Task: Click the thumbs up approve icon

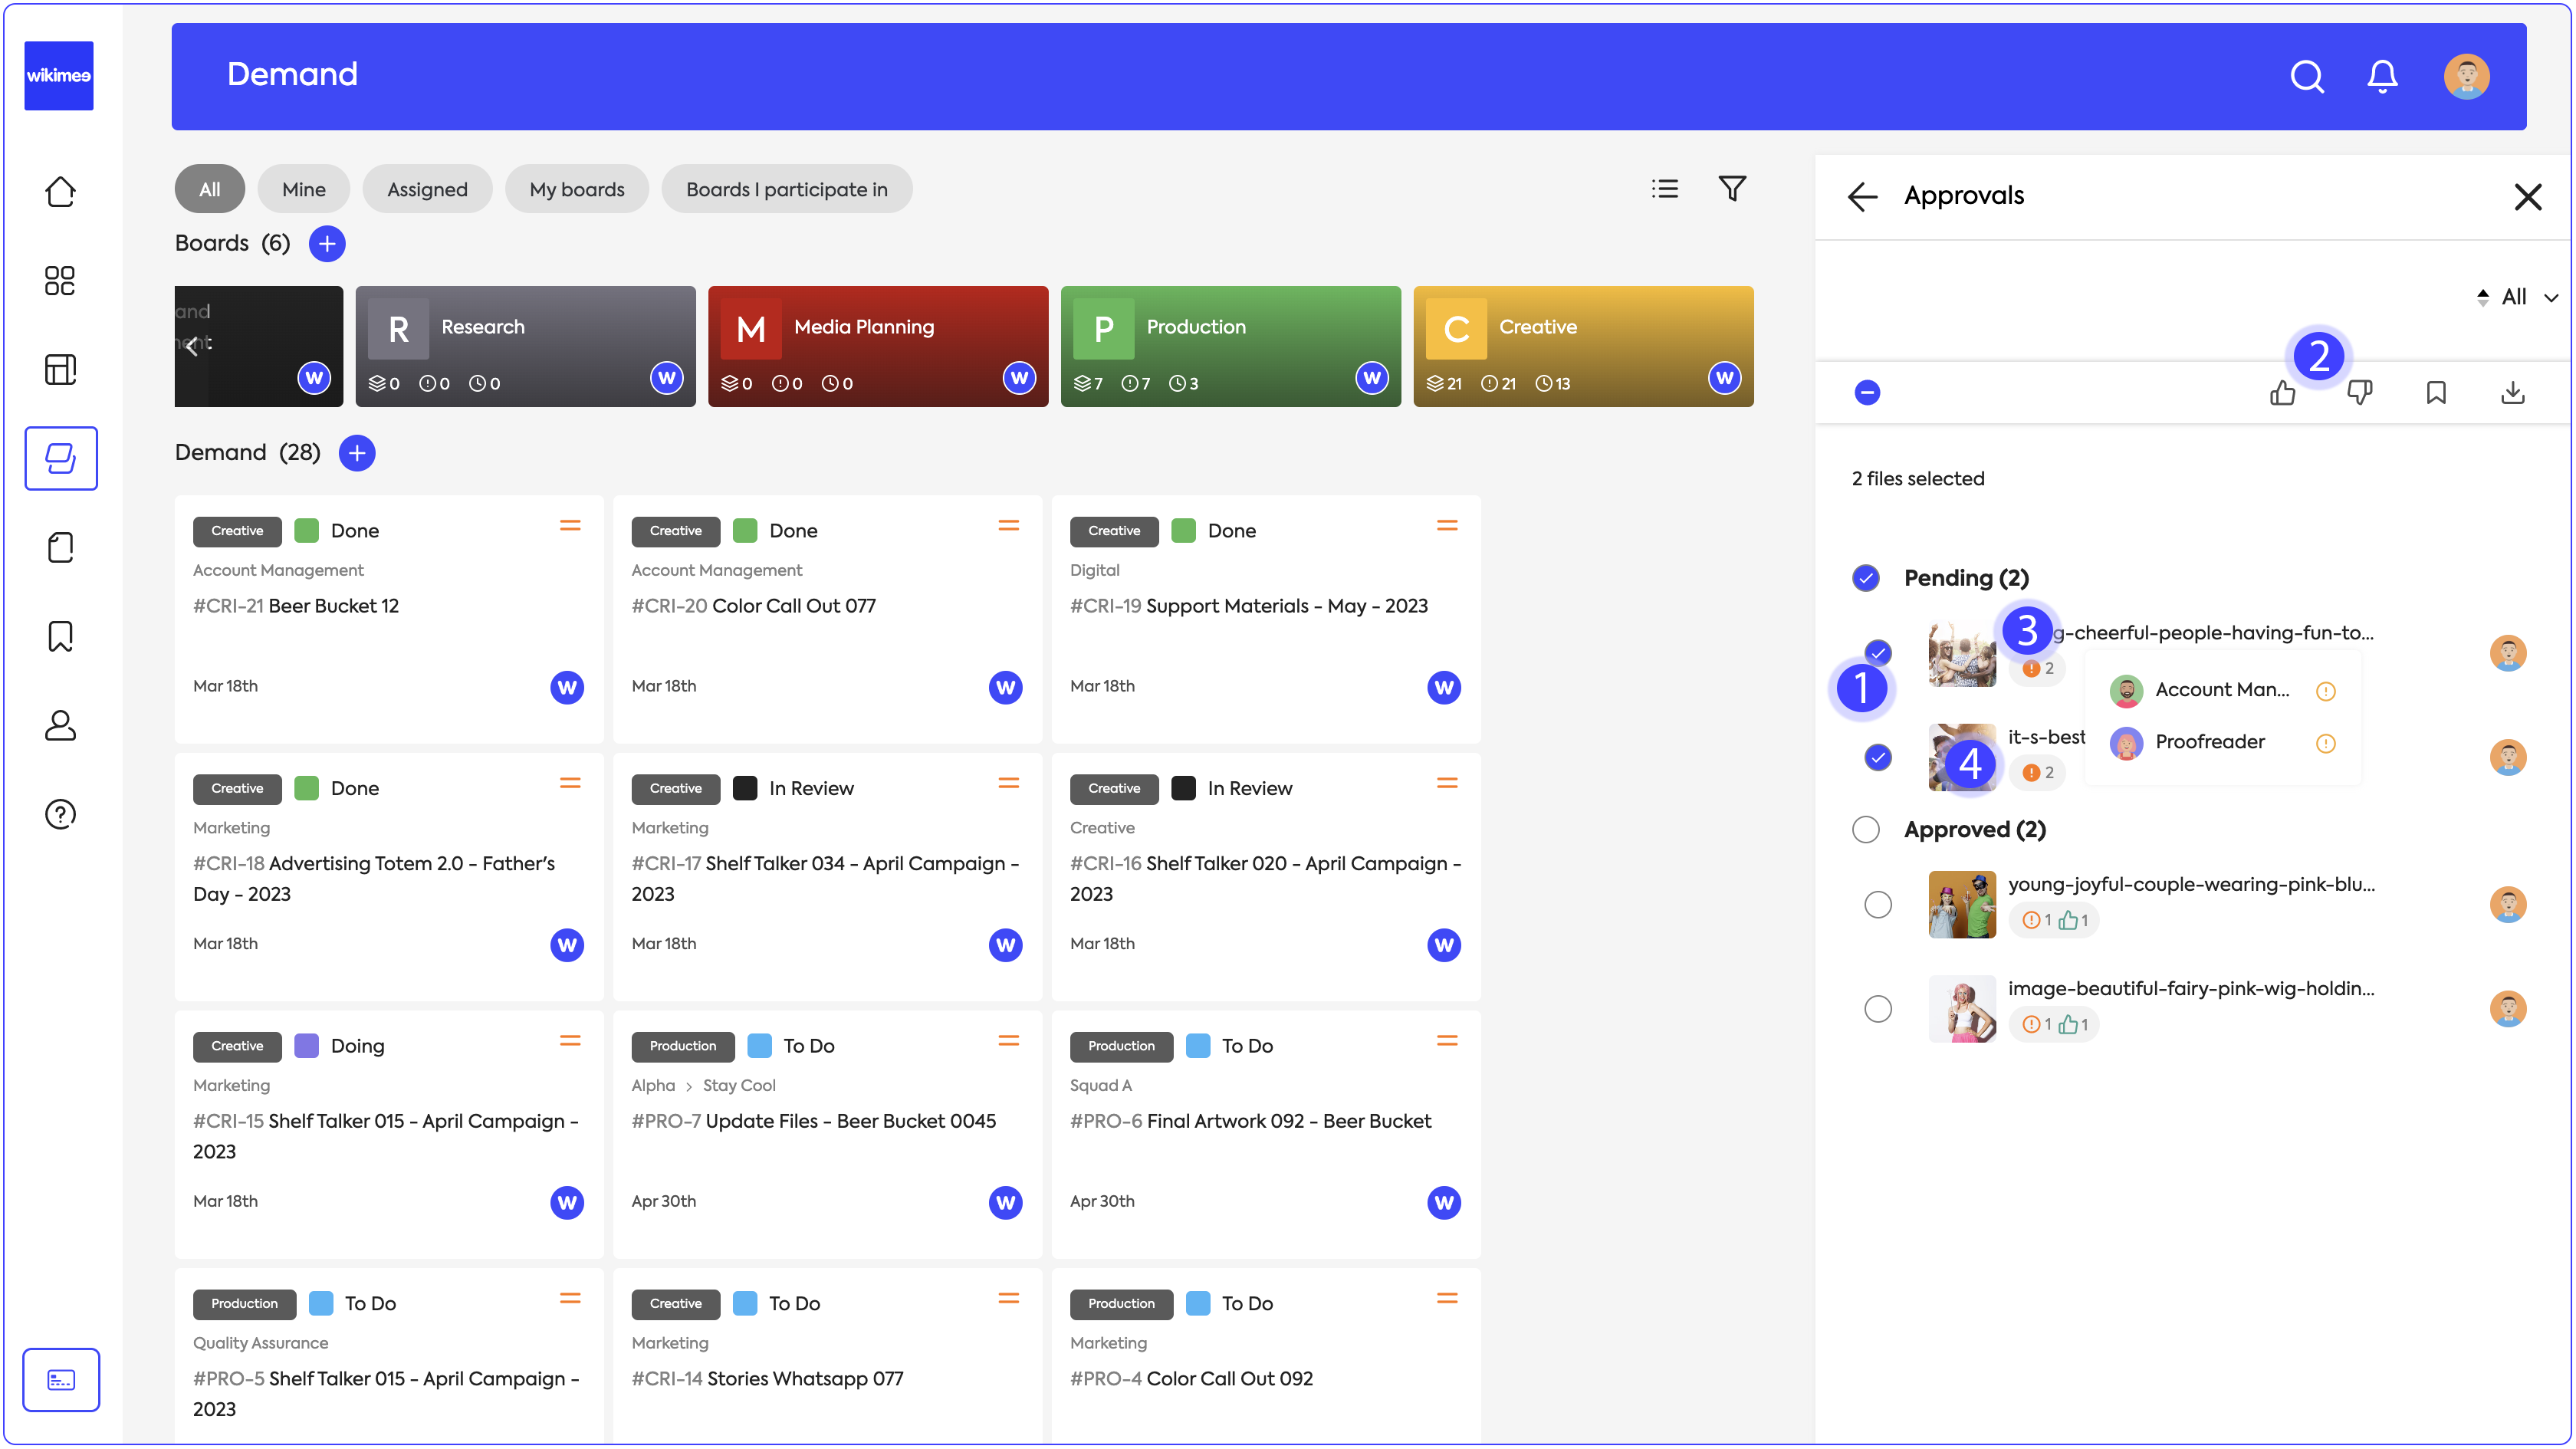Action: pos(2282,393)
